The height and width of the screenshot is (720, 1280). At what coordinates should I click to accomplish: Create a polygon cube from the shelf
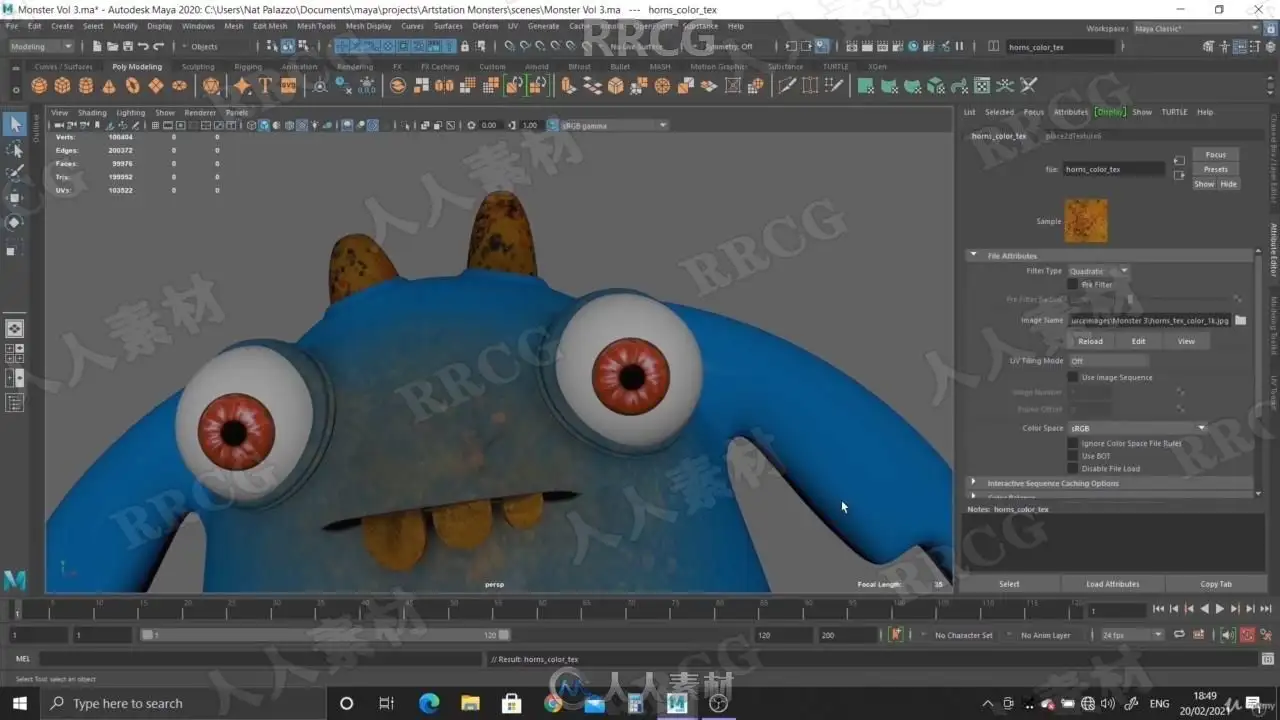click(x=62, y=86)
